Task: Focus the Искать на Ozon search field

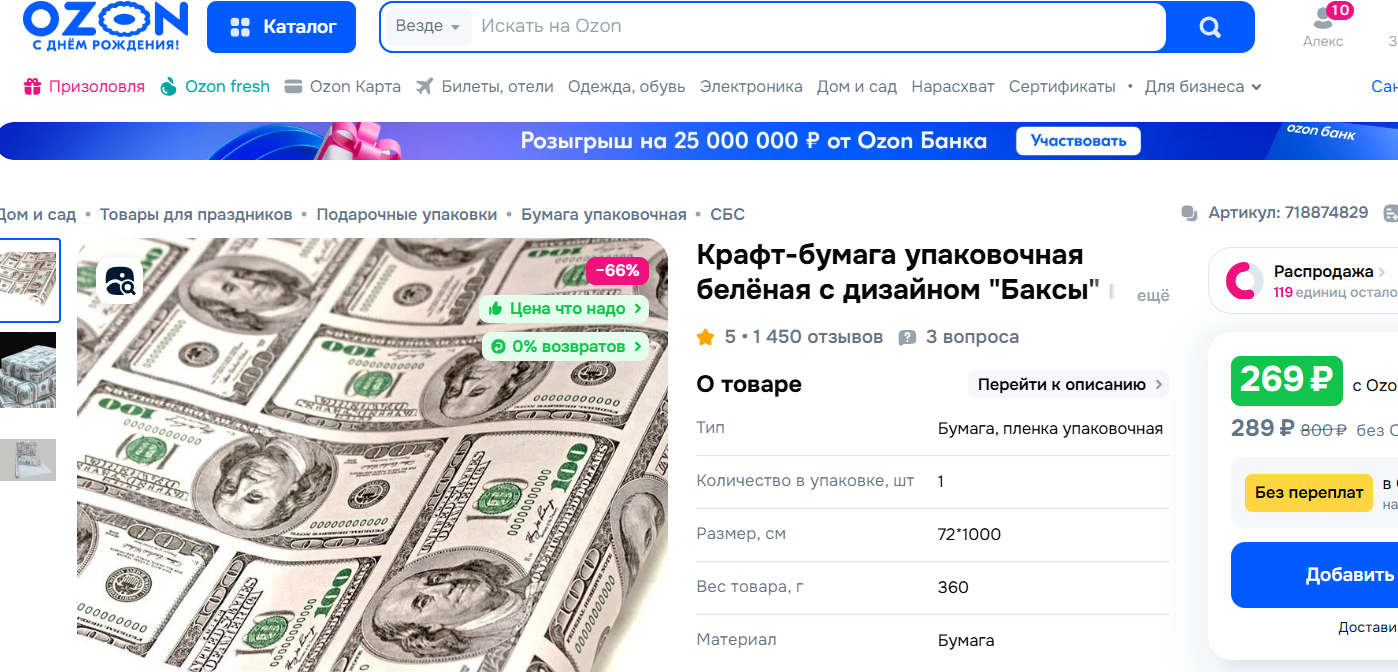Action: point(818,26)
